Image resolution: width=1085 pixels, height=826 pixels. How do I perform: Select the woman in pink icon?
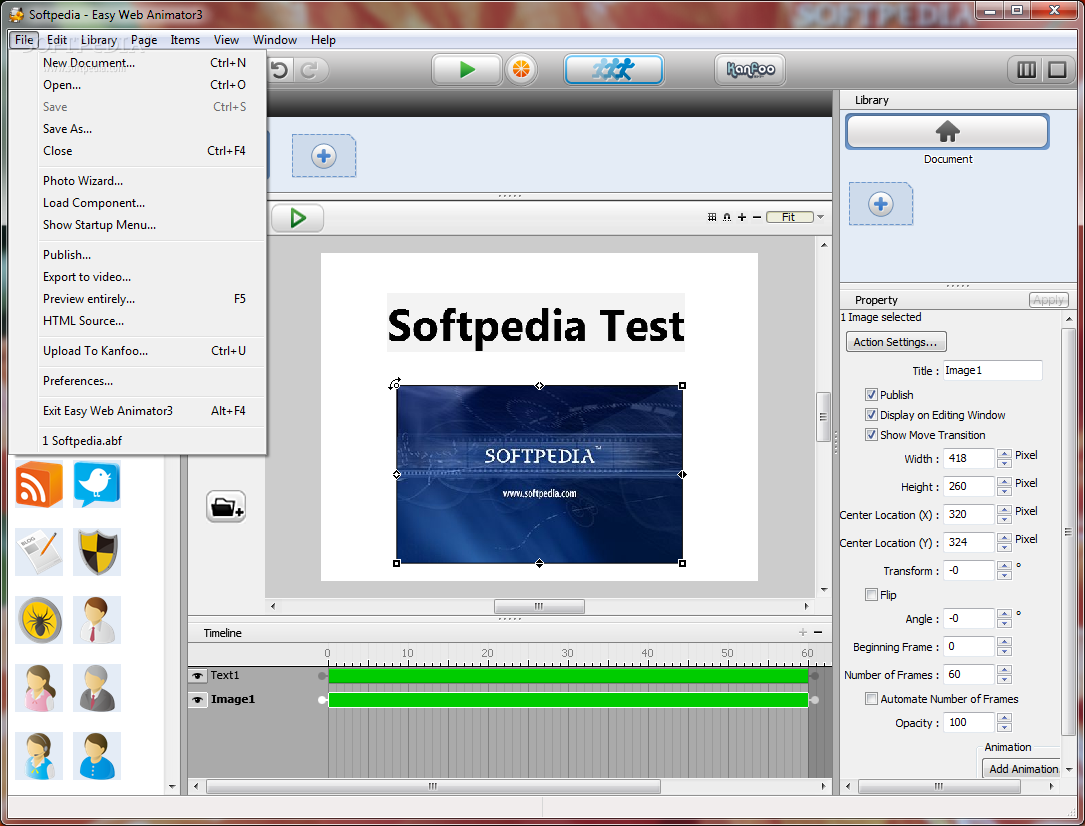(39, 688)
